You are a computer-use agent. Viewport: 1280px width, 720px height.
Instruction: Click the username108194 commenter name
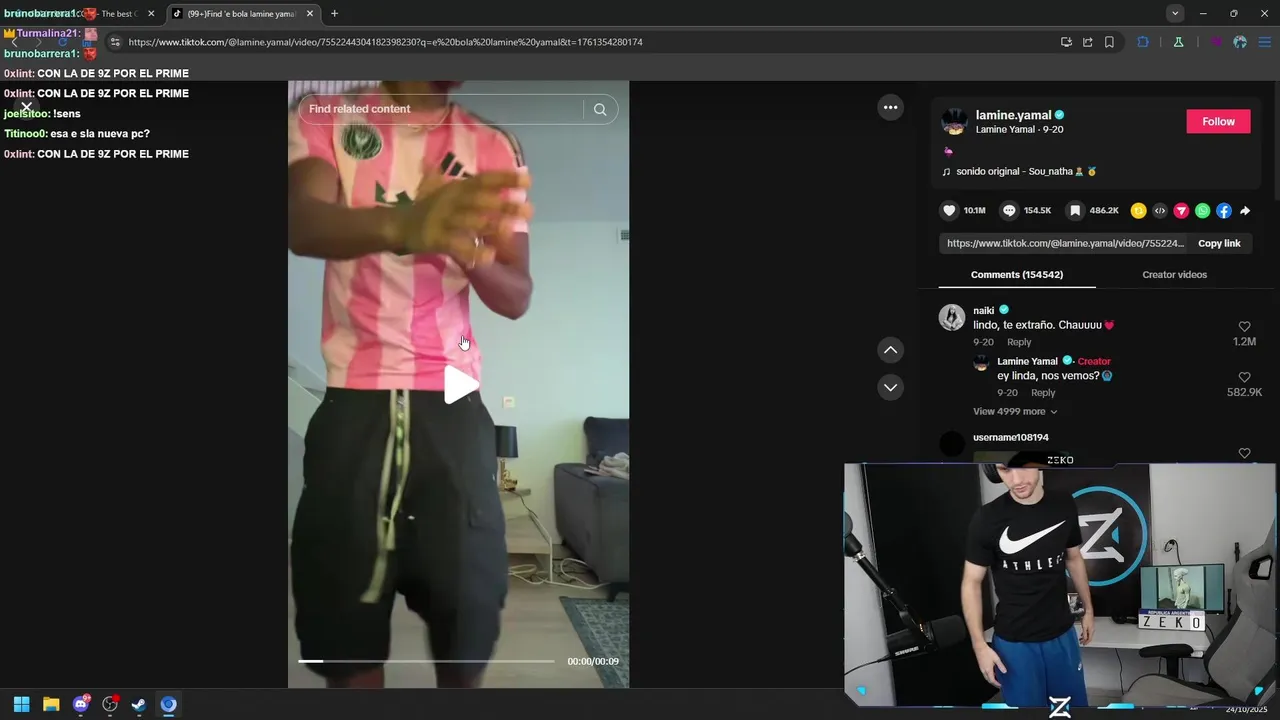pos(1011,437)
